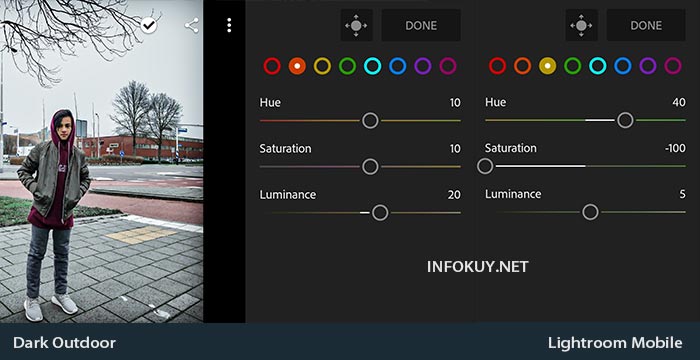Screen dimensions: 700x360
Task: Tap target adjustment icon in yellow panel
Action: point(581,25)
